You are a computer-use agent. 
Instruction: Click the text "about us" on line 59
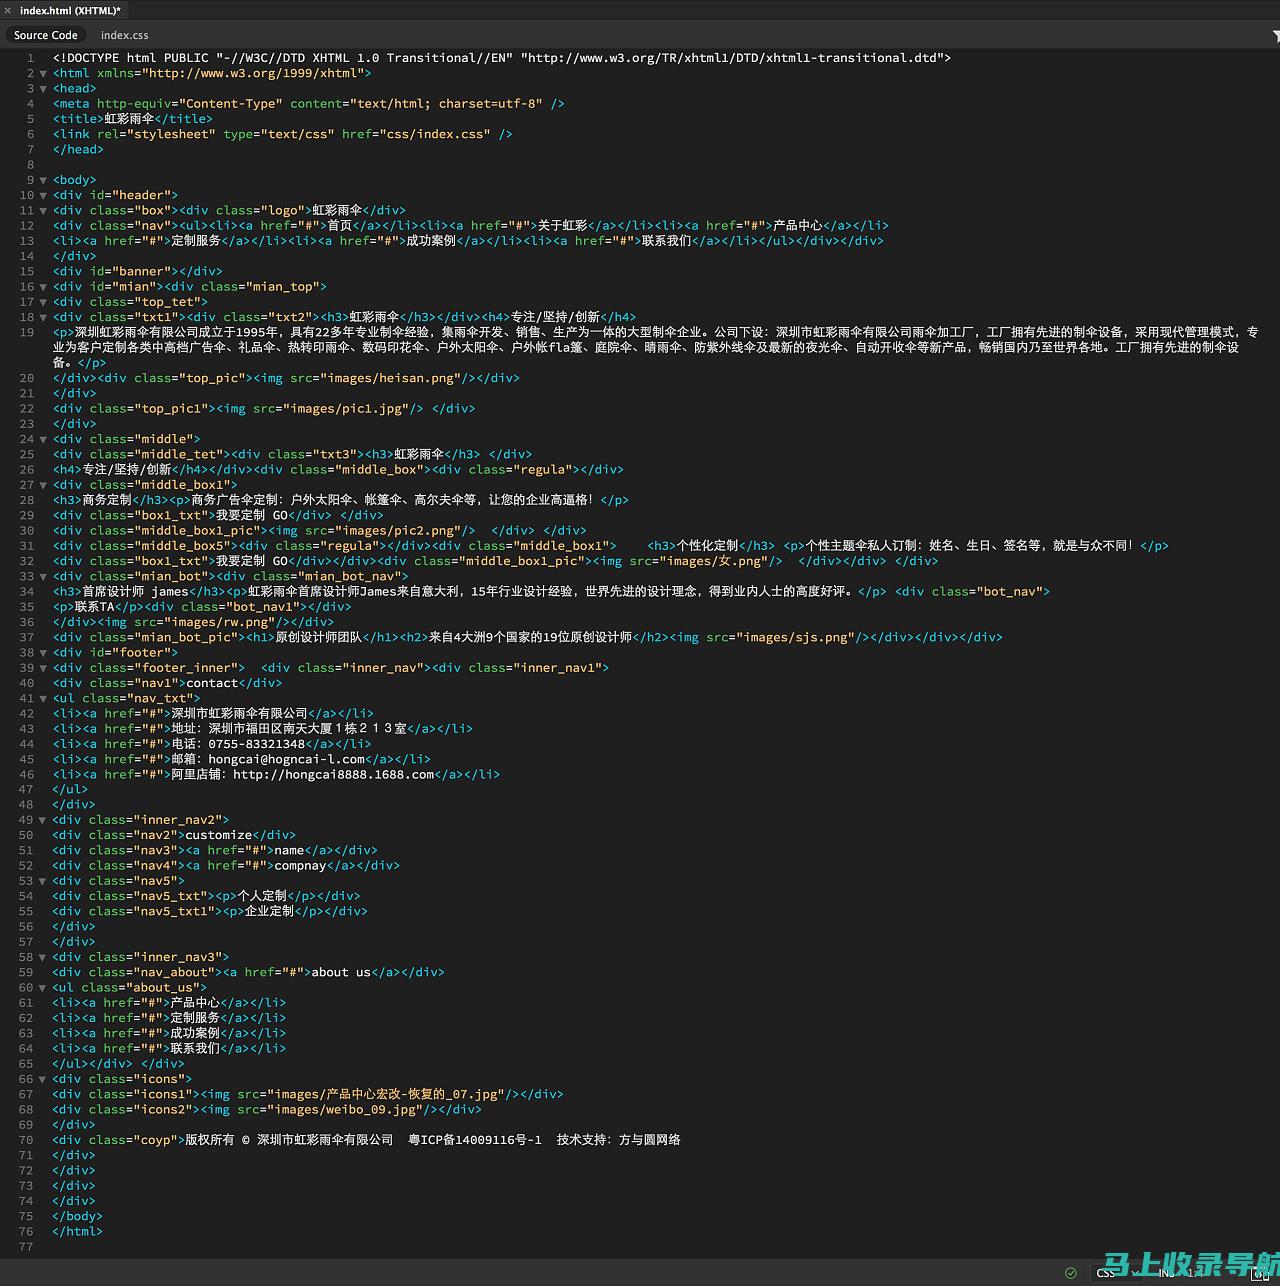341,972
